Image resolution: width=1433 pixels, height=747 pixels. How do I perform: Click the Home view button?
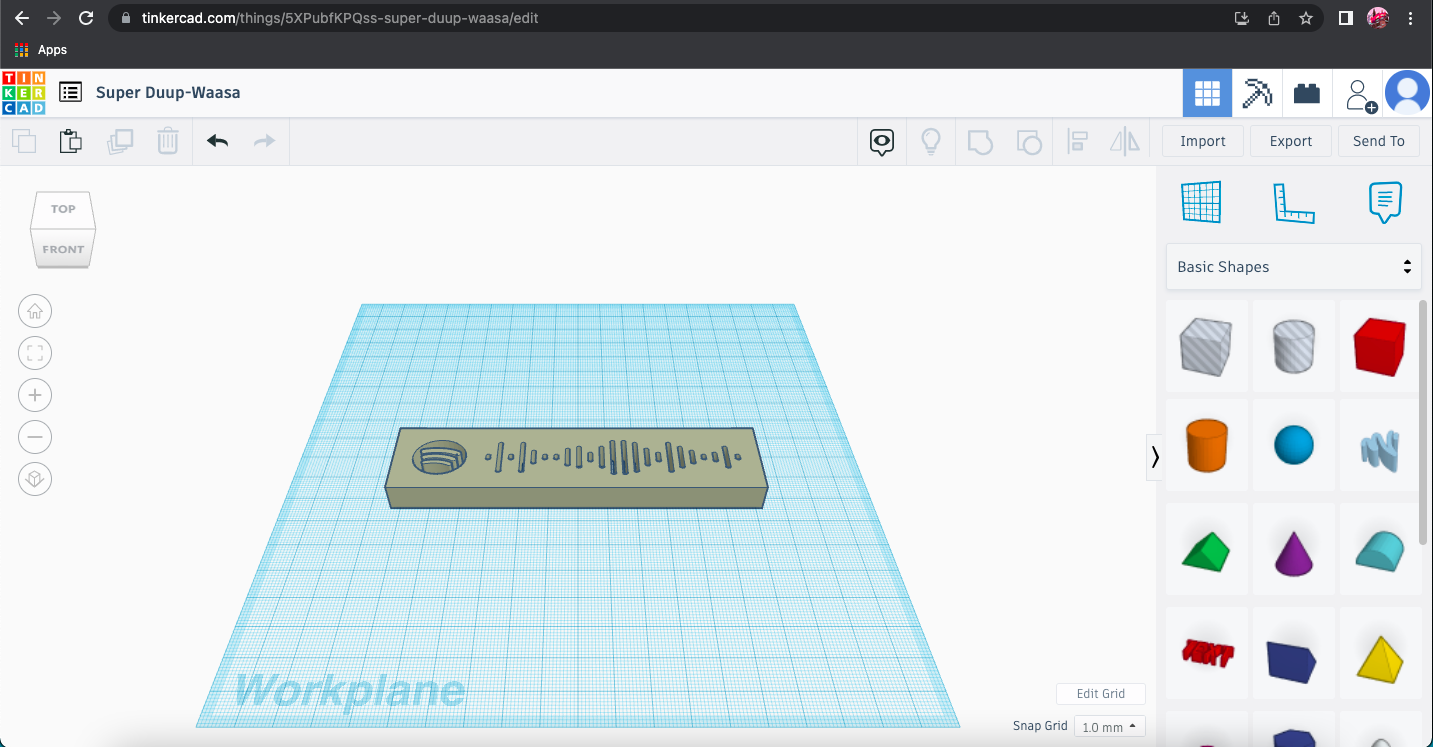click(35, 311)
